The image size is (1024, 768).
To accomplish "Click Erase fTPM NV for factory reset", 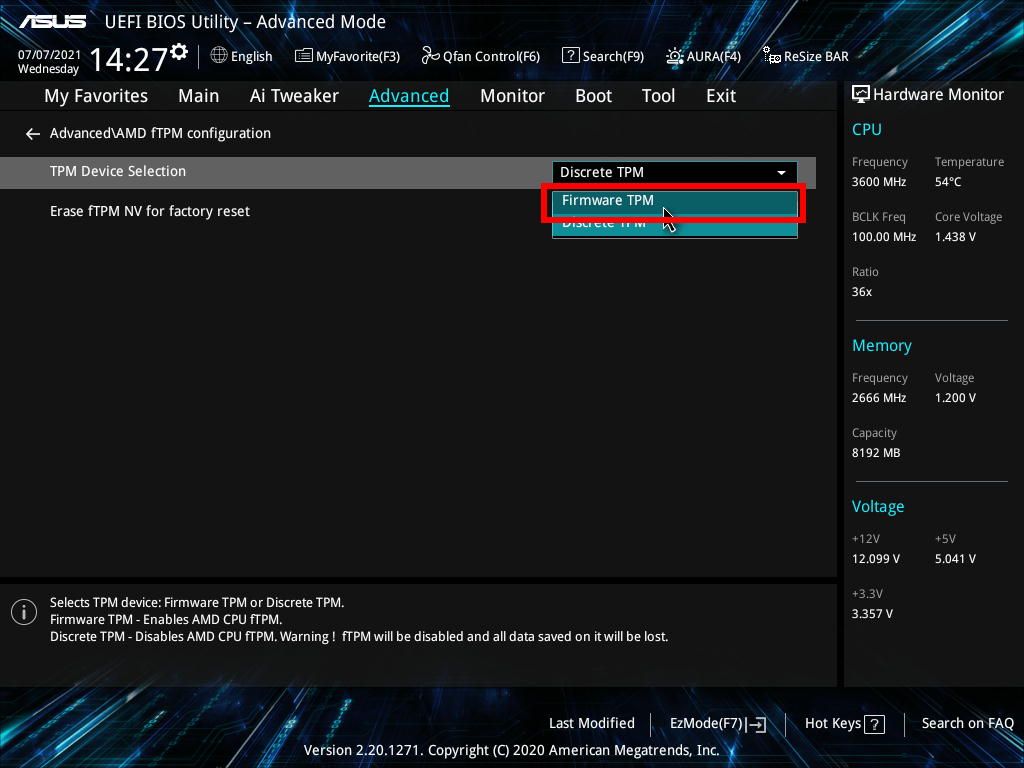I will click(150, 212).
